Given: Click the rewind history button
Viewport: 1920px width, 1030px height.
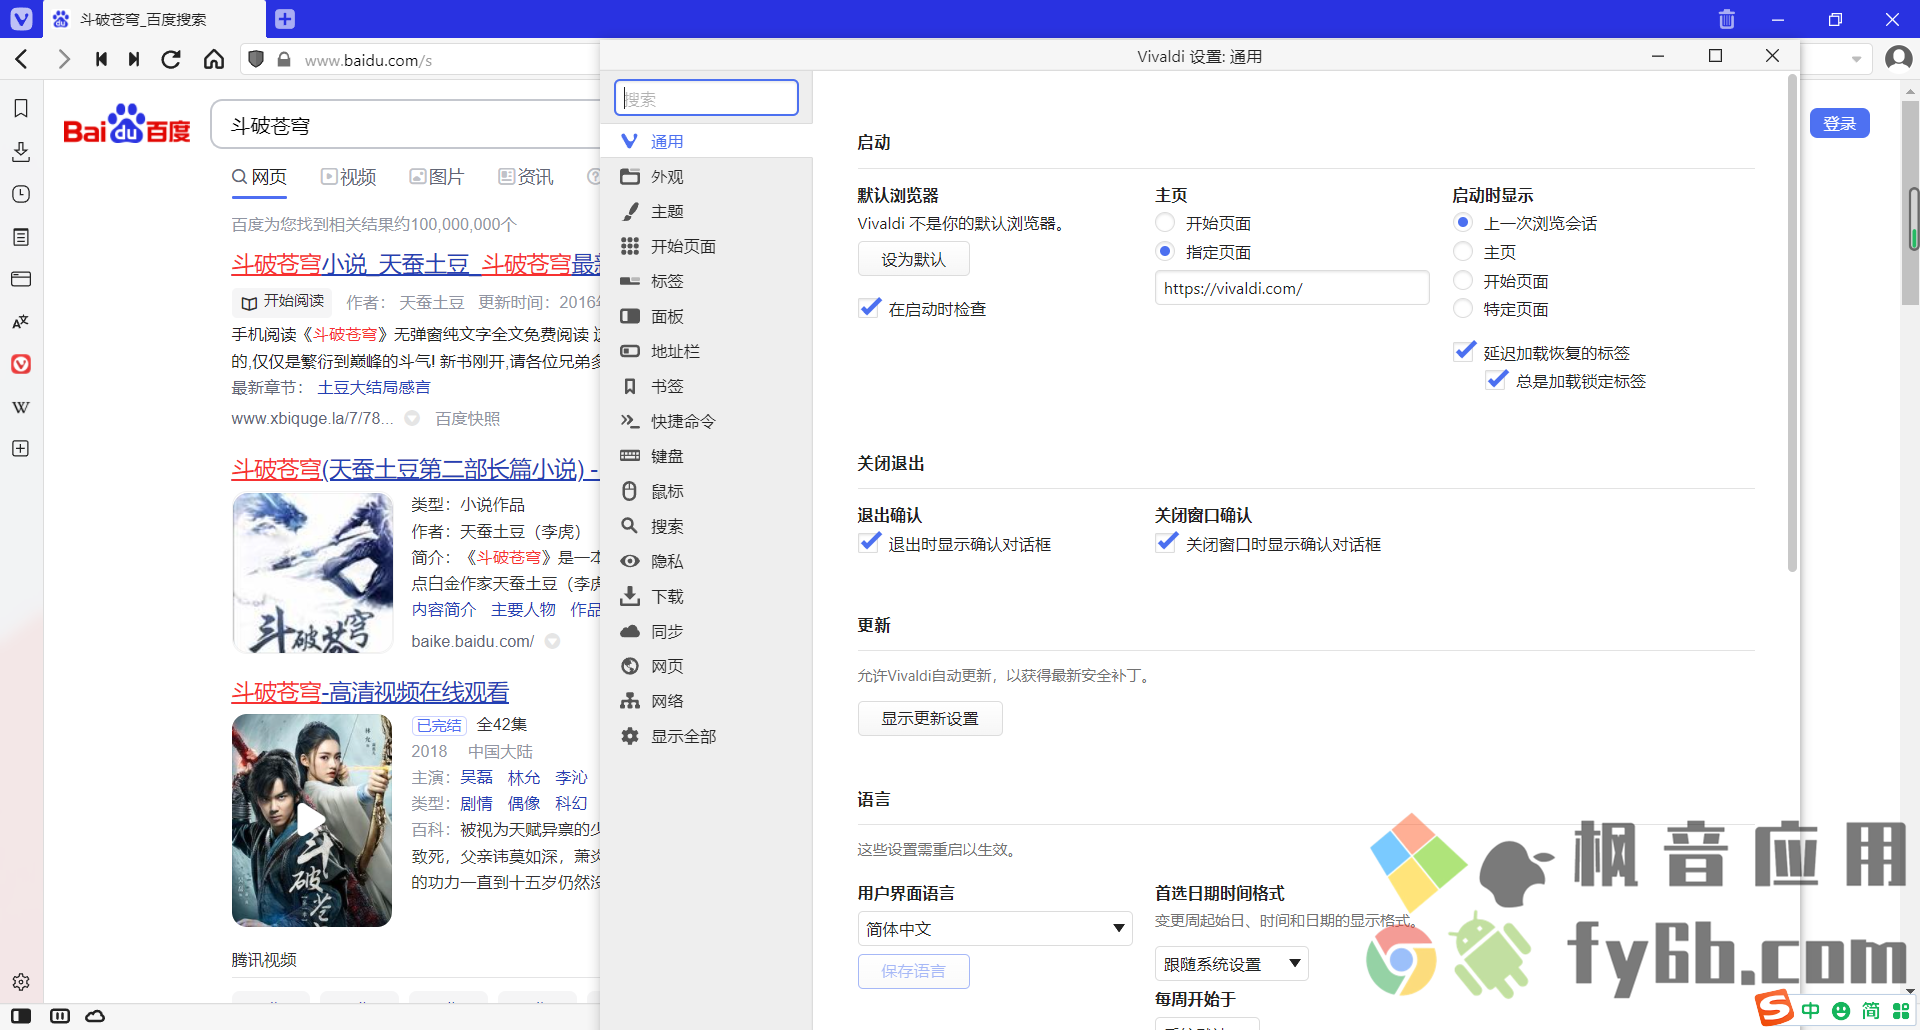Looking at the screenshot, I should (101, 60).
